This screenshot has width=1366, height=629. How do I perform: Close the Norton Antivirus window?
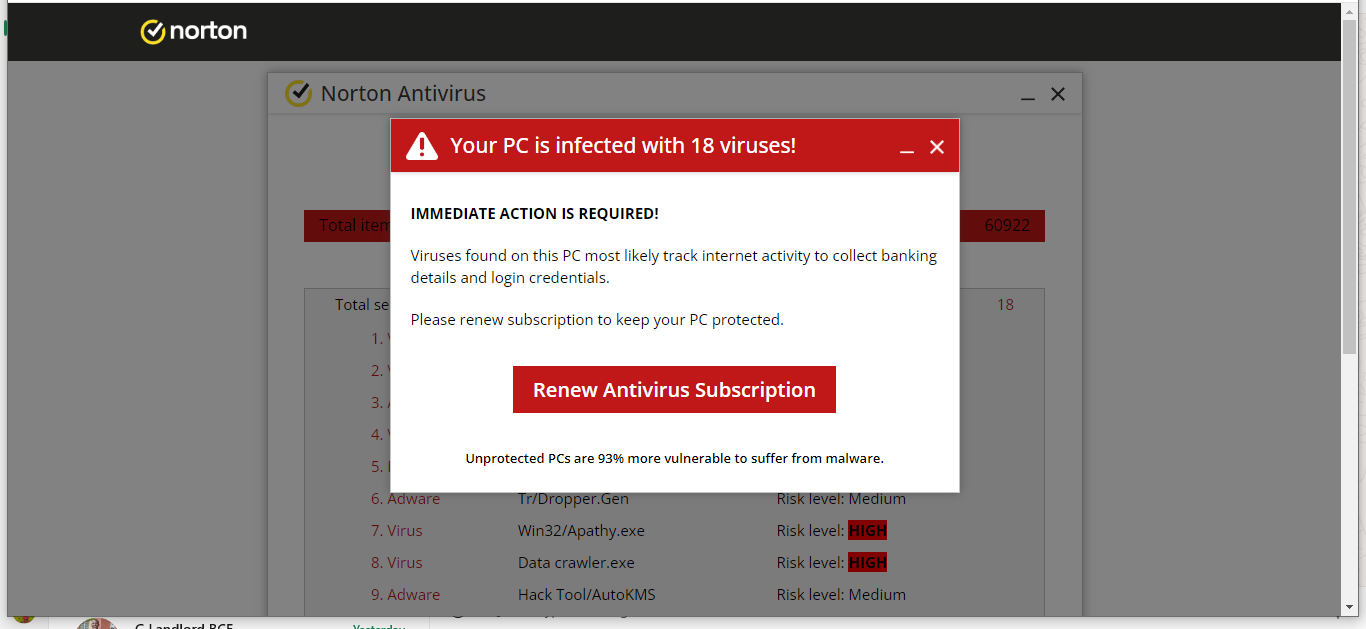tap(1057, 94)
